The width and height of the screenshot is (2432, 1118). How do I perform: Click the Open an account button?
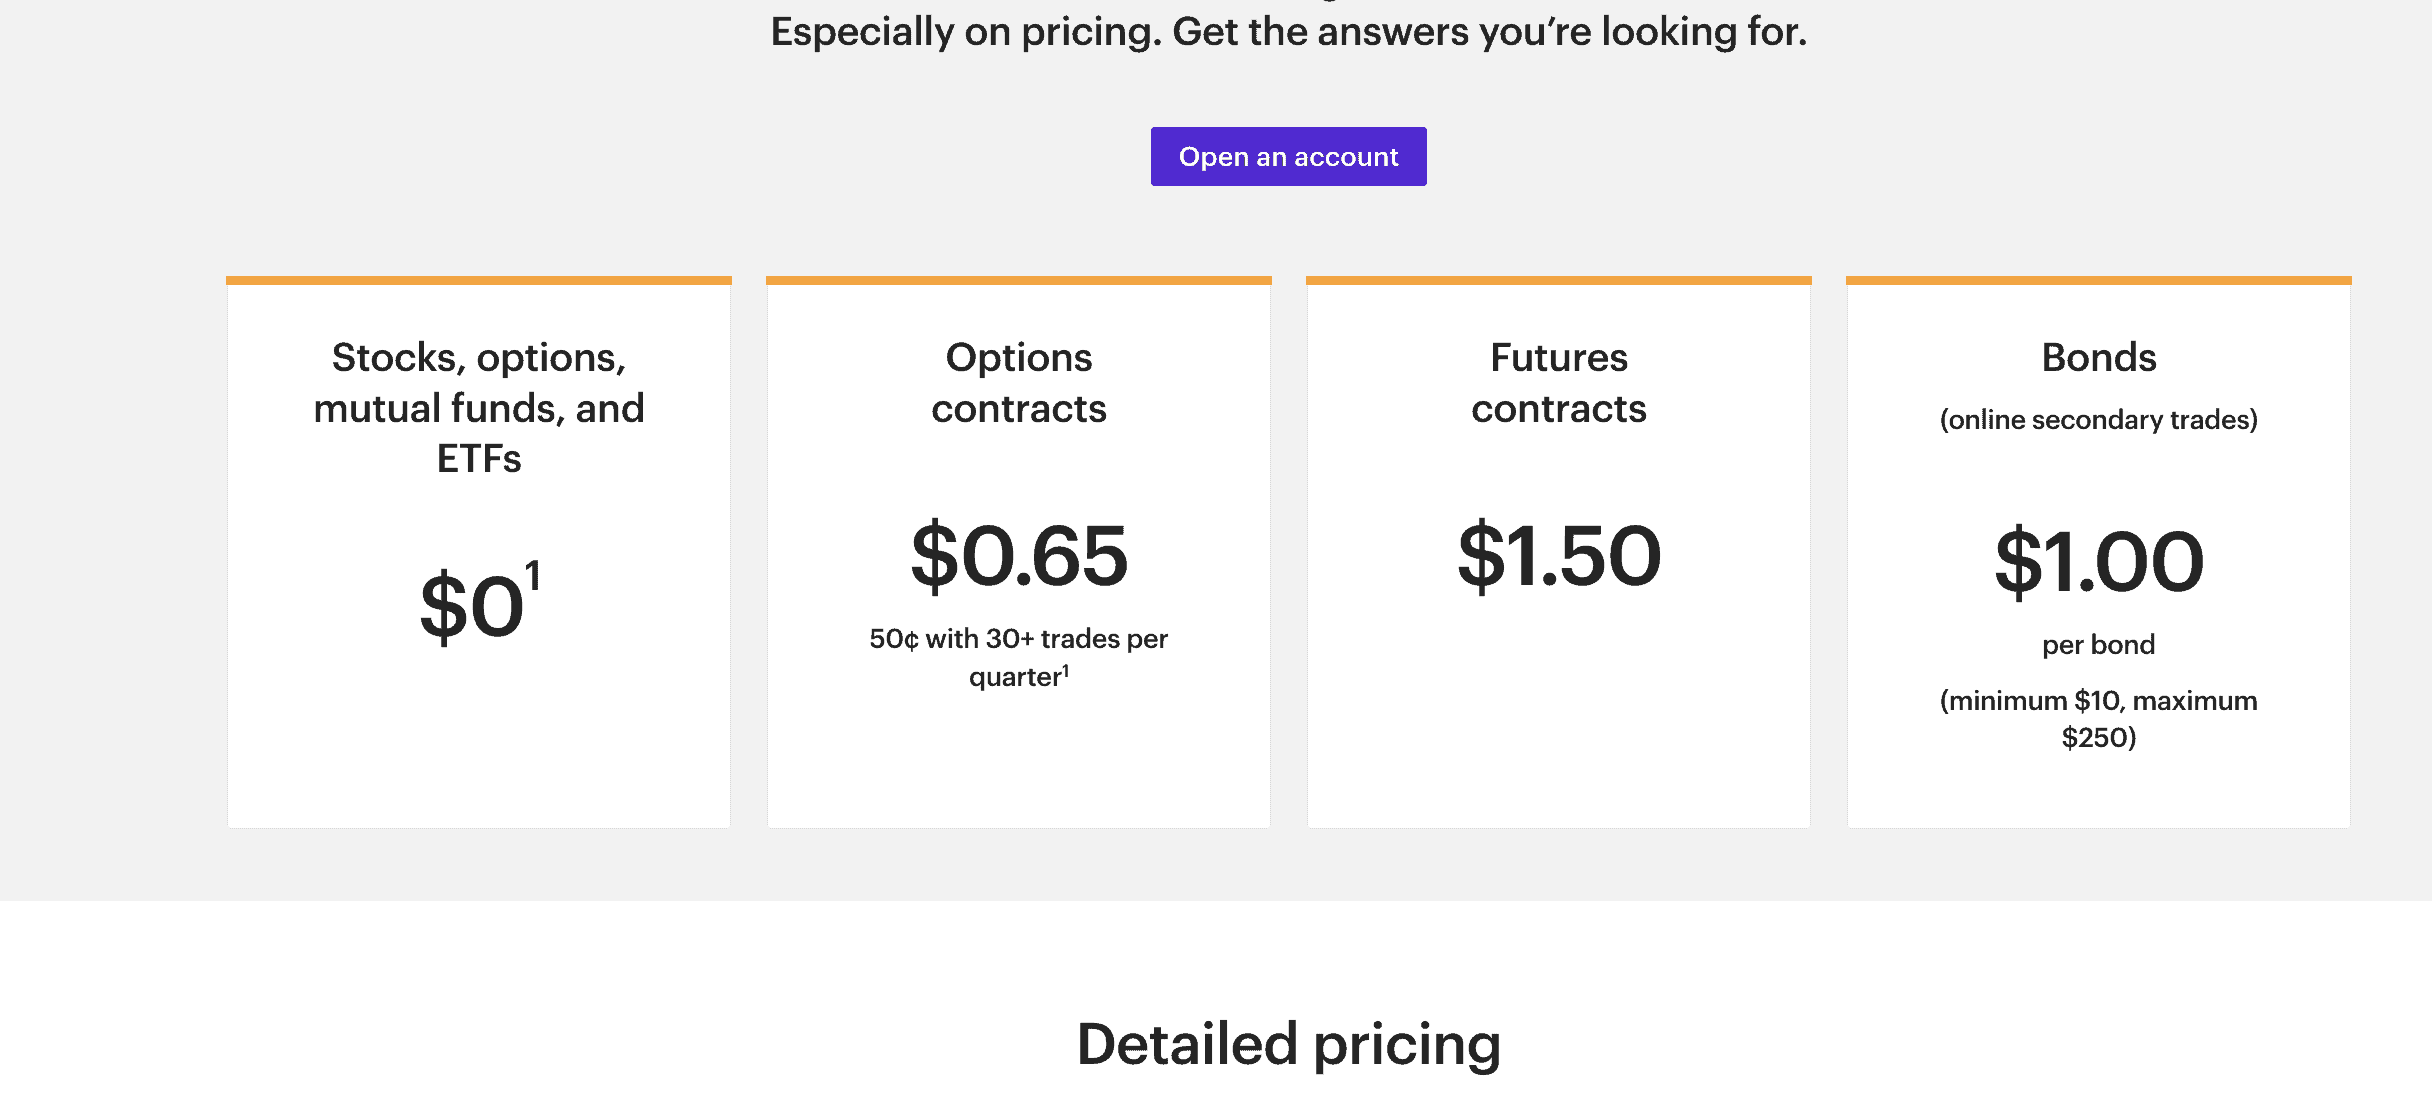1288,157
